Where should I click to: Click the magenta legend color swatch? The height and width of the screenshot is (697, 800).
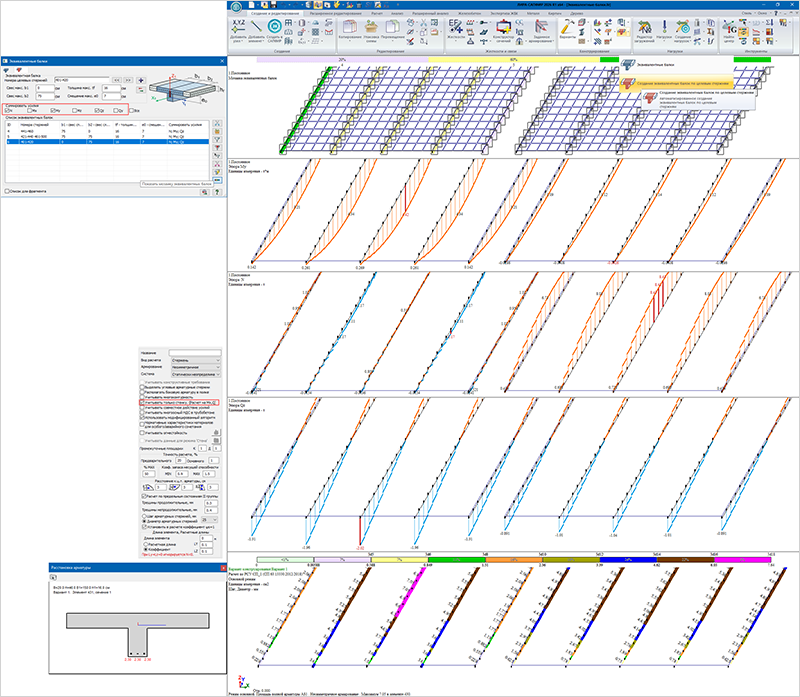742,560
